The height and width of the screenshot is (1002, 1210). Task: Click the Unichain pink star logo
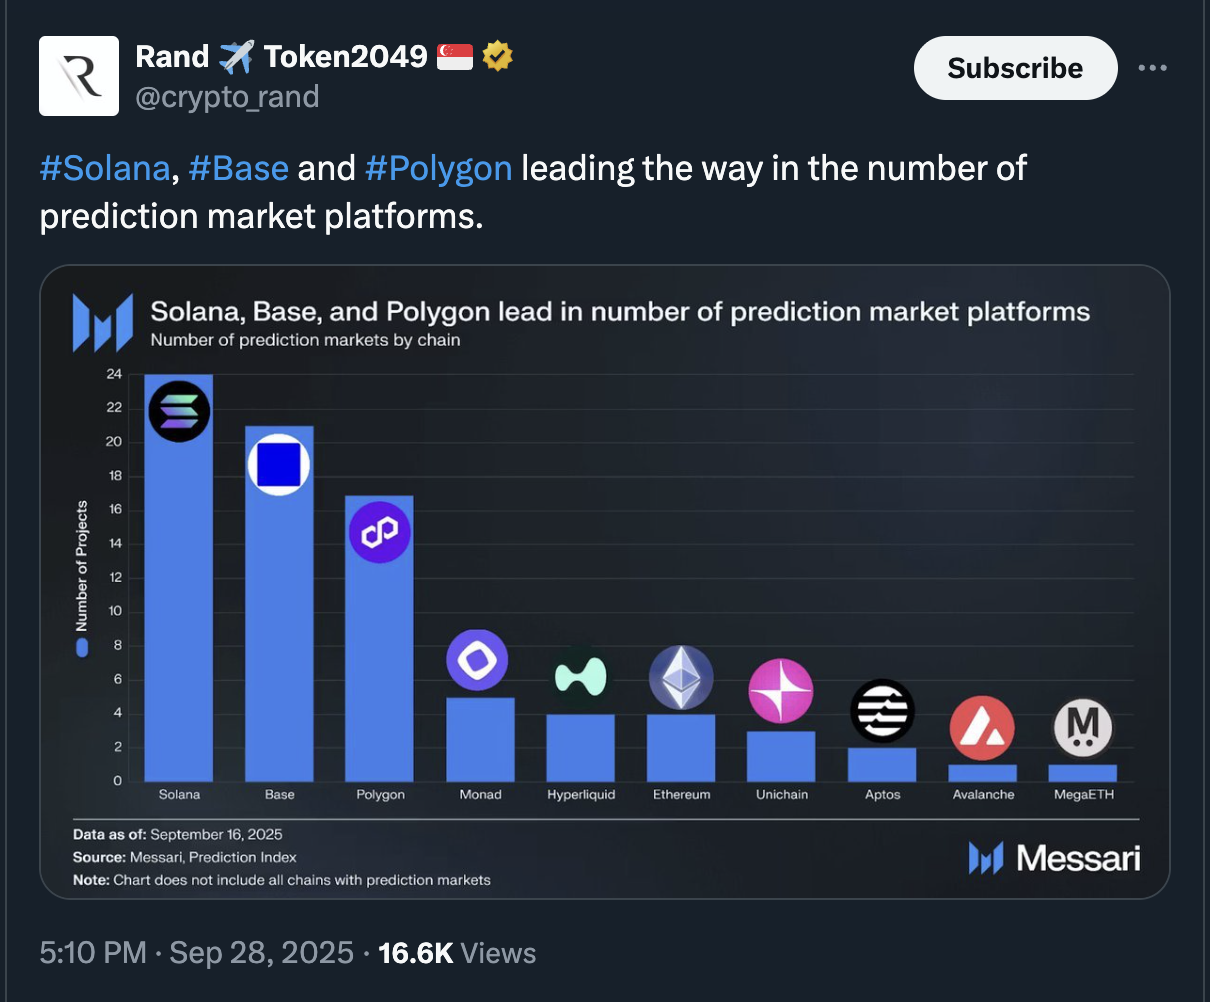781,691
